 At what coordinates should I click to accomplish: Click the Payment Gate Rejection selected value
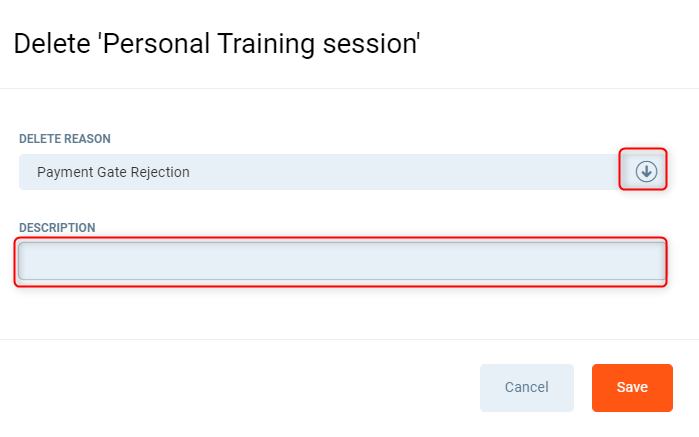point(113,172)
